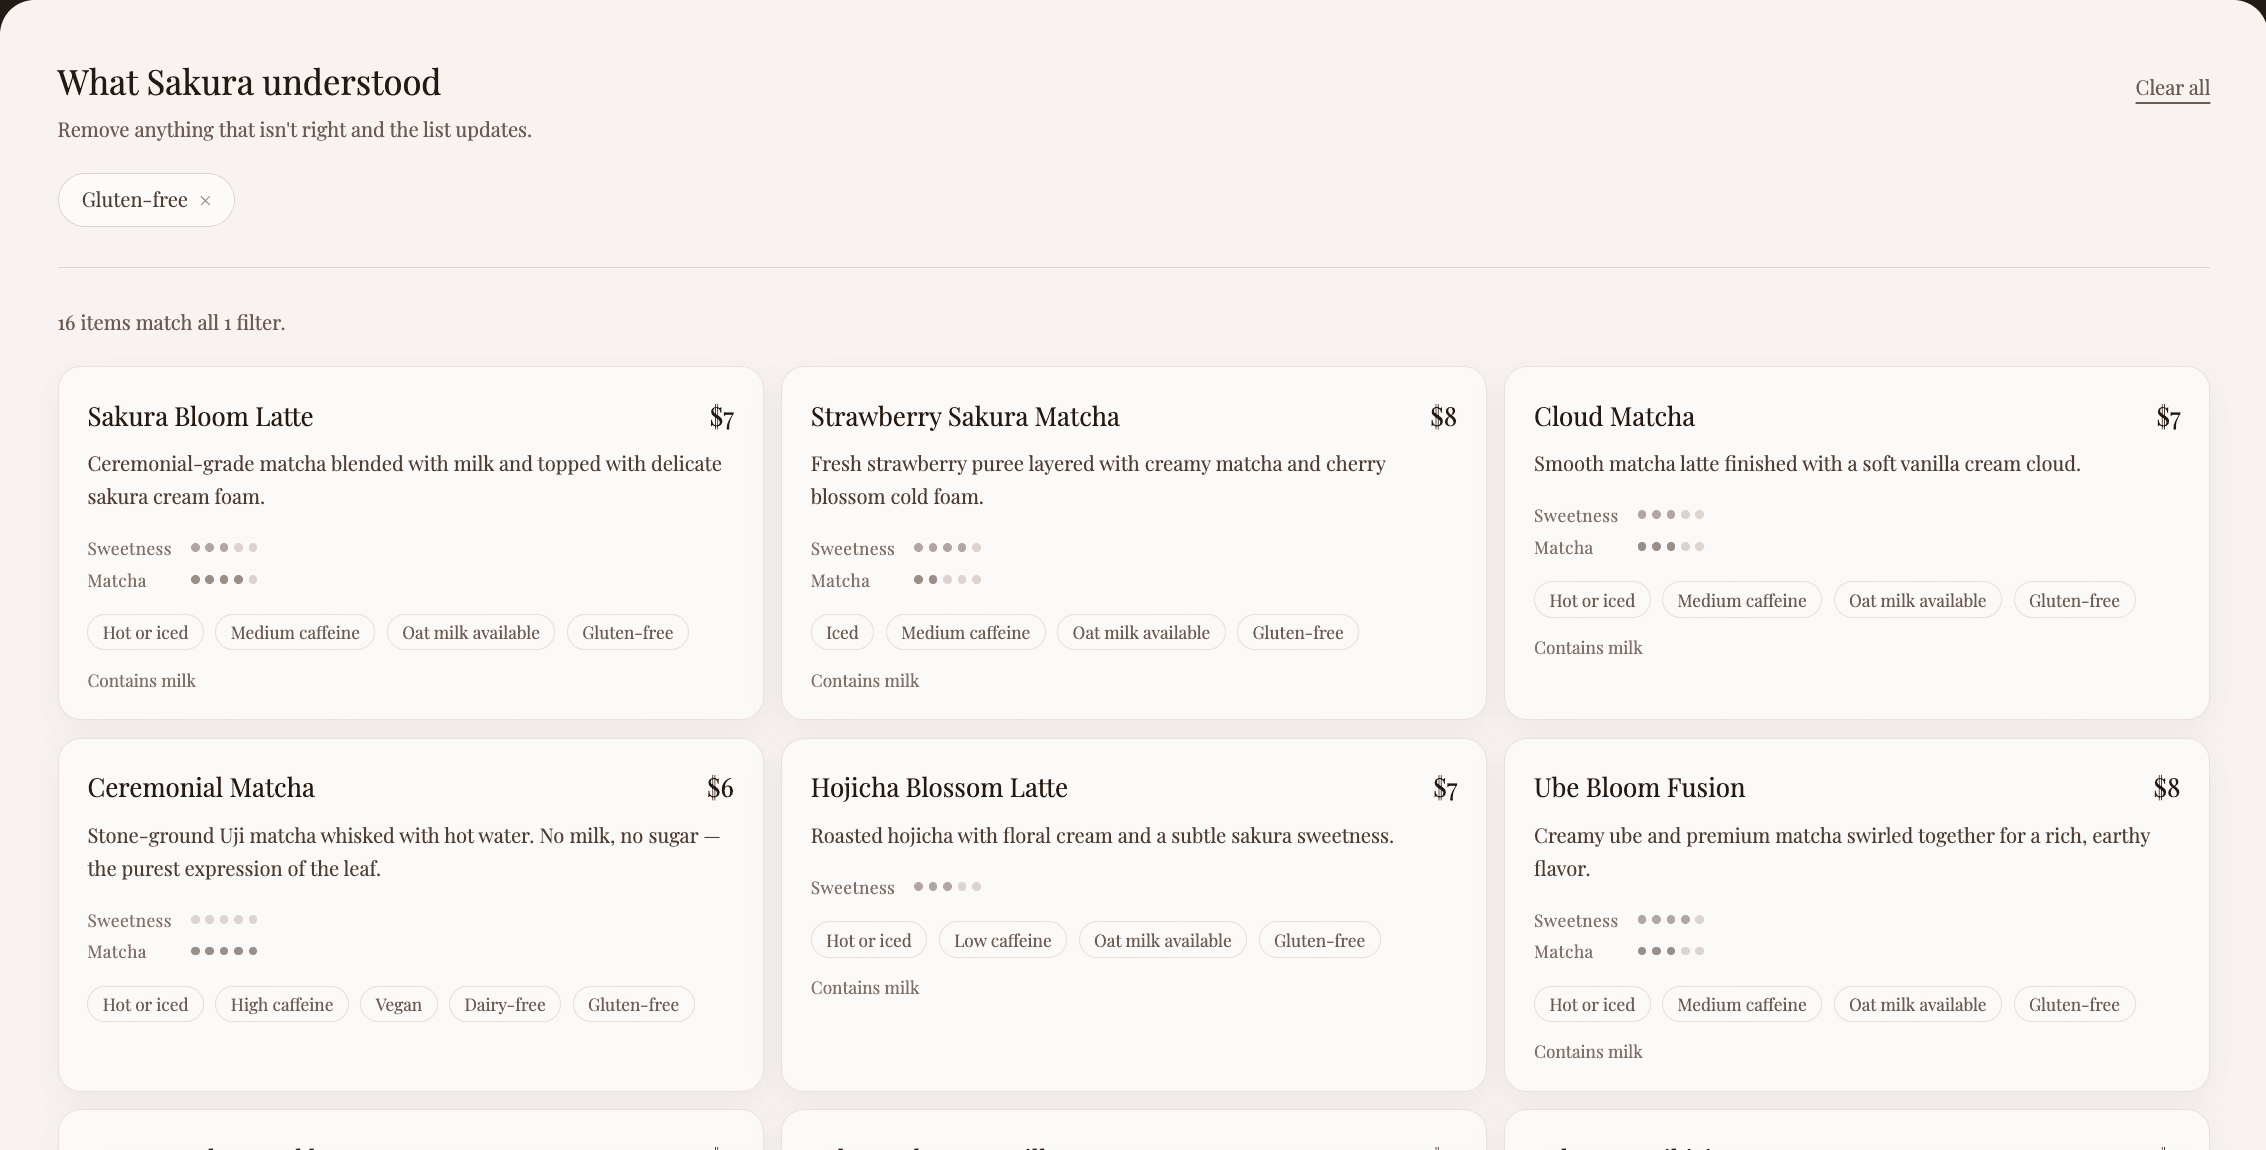Click the $8 price on Ube Bloom Fusion
This screenshot has height=1150, width=2266.
tap(2167, 788)
